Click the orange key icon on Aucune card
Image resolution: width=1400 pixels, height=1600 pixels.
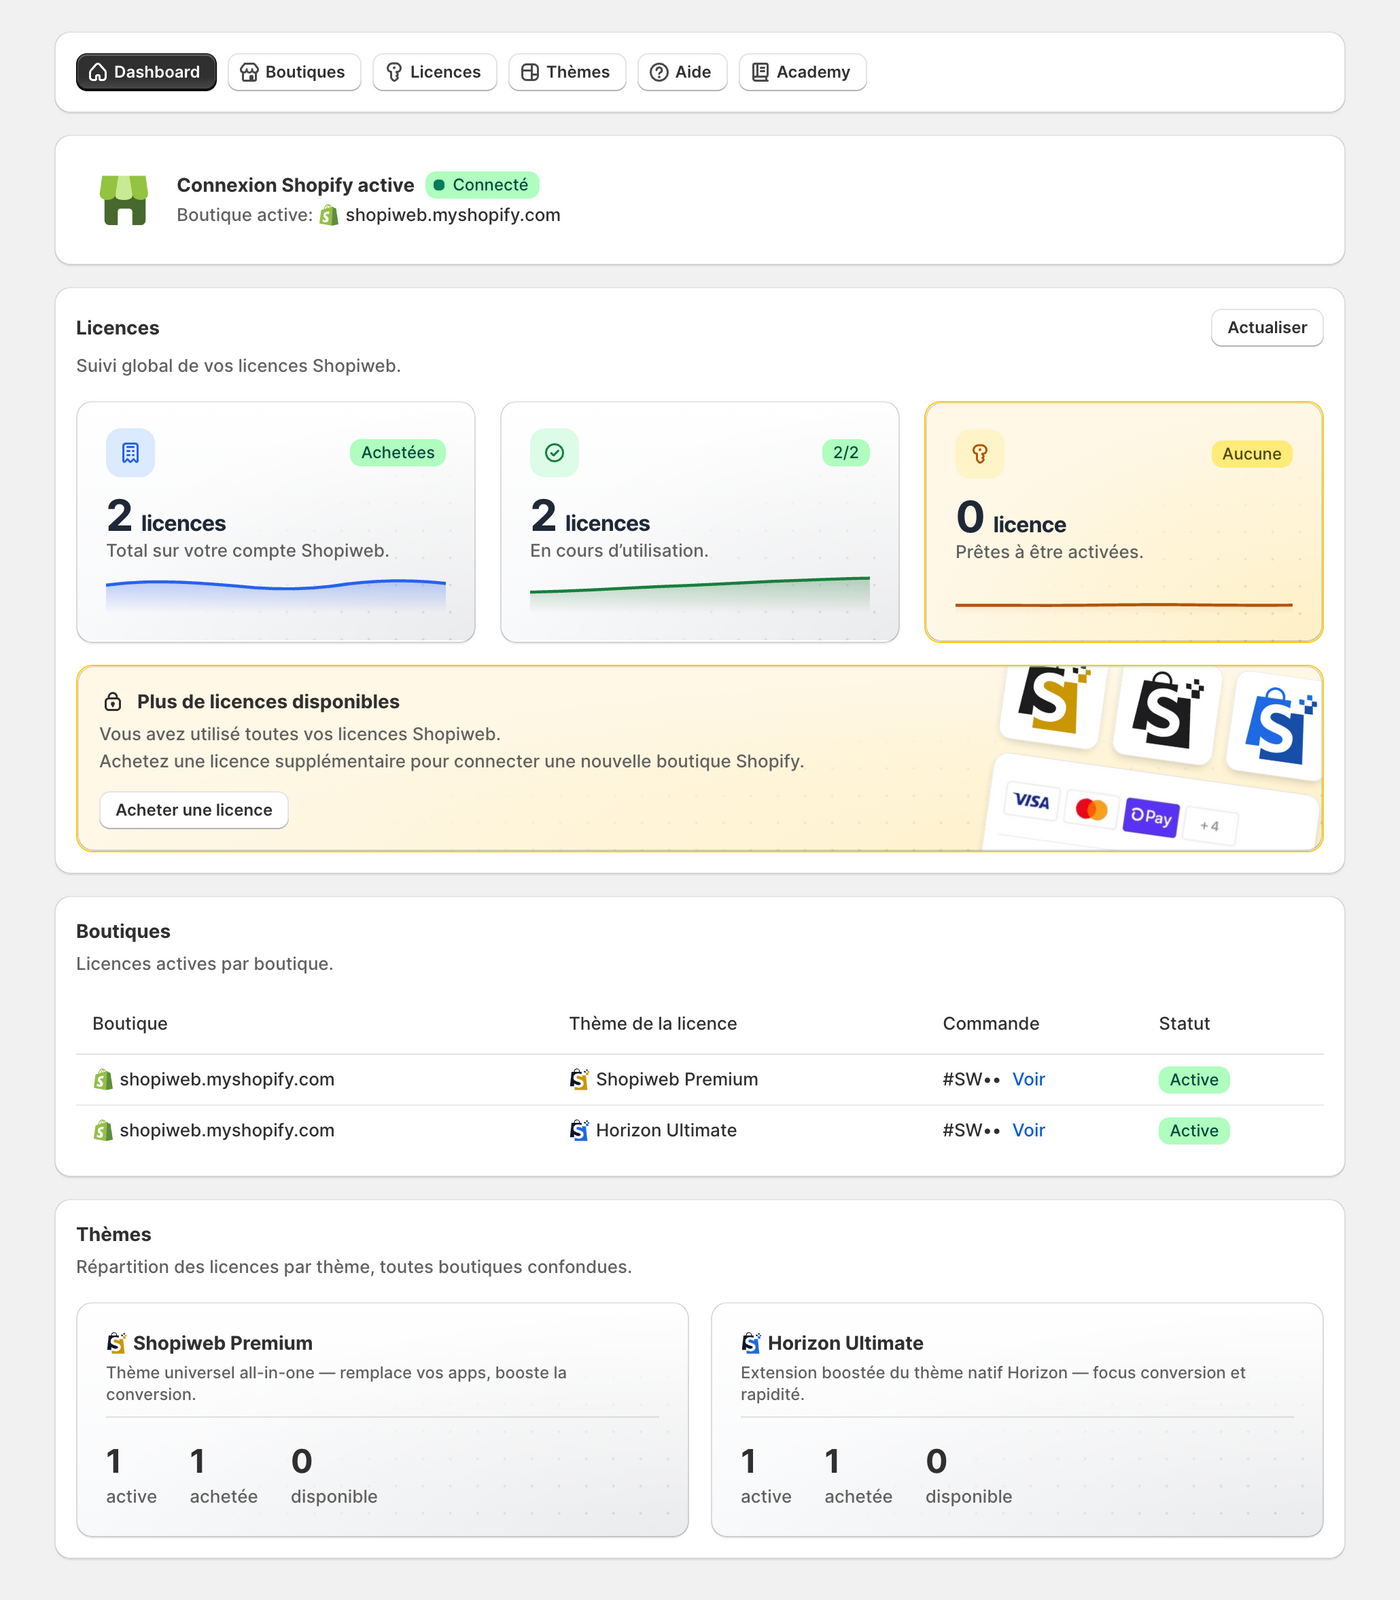click(980, 454)
